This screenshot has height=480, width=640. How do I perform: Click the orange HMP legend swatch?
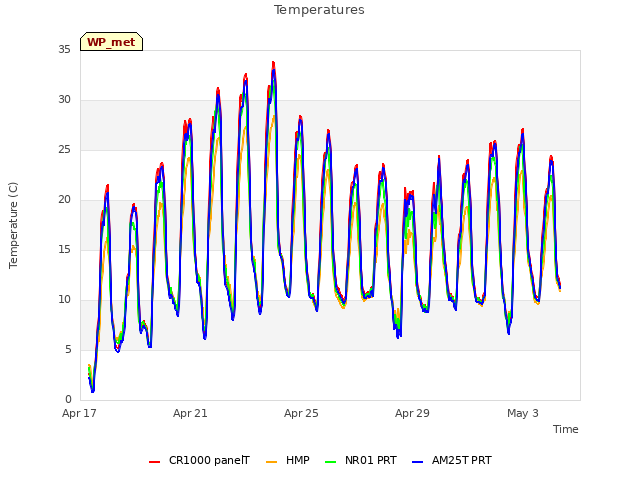[271, 462]
